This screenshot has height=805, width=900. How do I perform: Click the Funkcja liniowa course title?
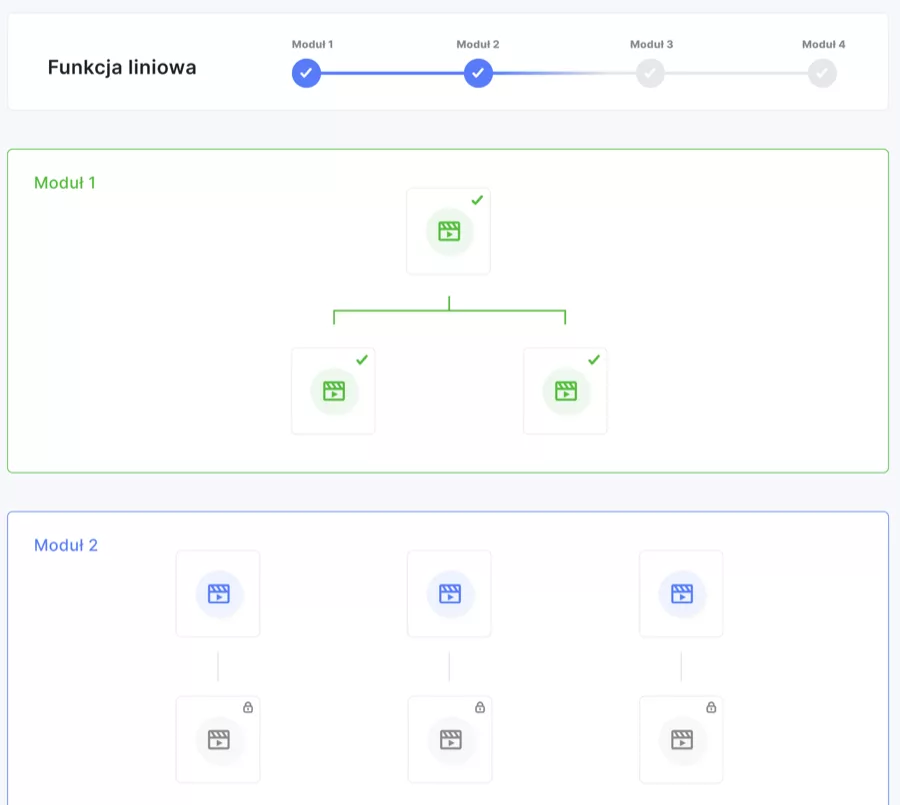point(122,67)
